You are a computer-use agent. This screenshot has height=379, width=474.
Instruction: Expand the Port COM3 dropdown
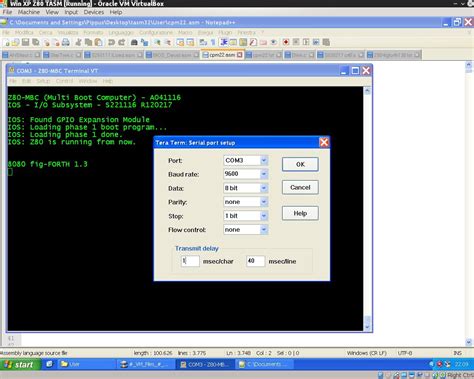click(x=264, y=160)
